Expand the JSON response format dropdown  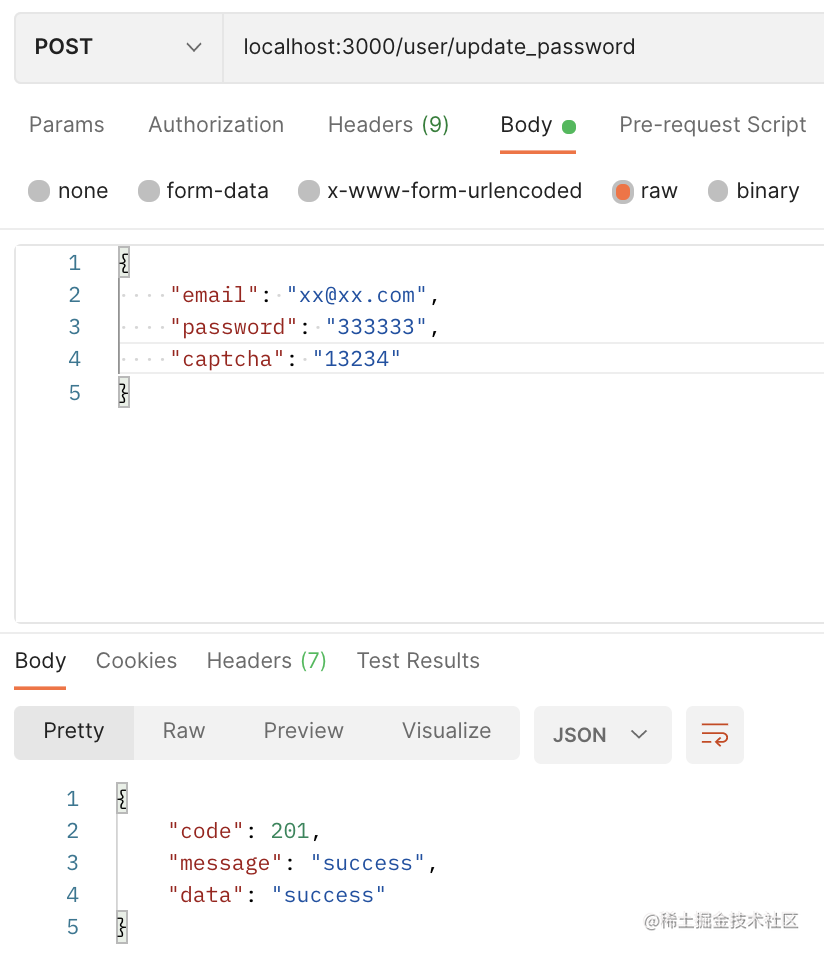pos(602,735)
